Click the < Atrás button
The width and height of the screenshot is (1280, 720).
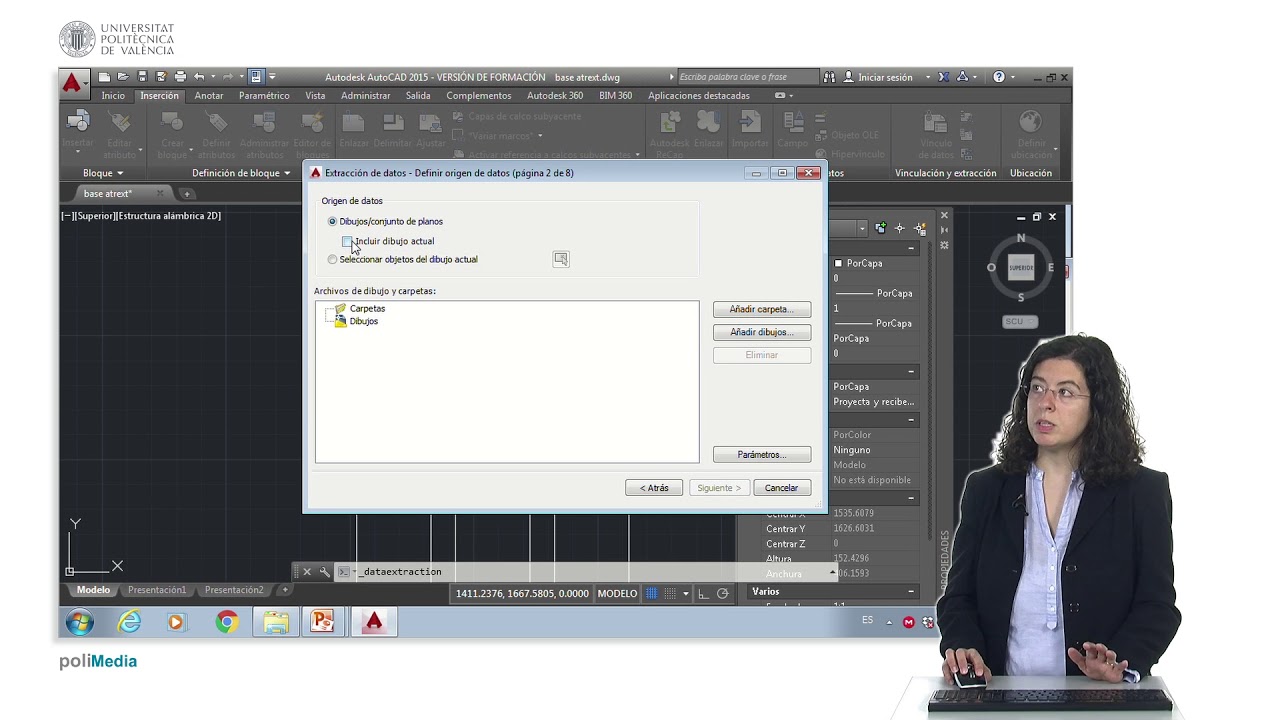pos(654,488)
